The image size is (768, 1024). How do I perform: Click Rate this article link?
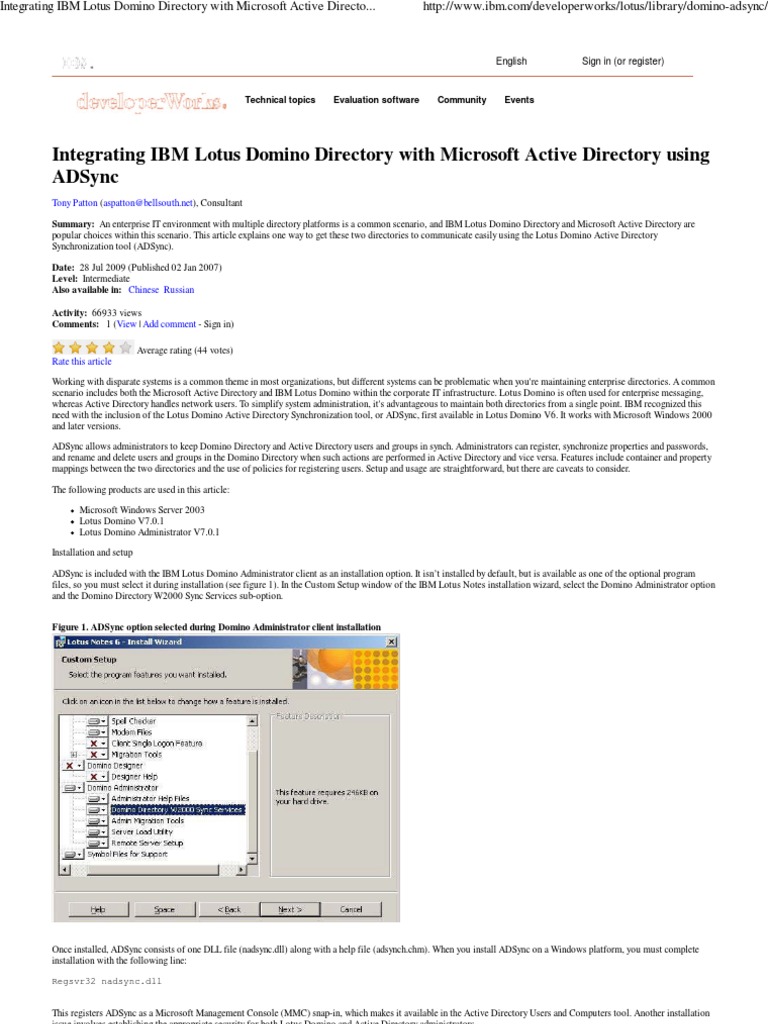coord(82,362)
